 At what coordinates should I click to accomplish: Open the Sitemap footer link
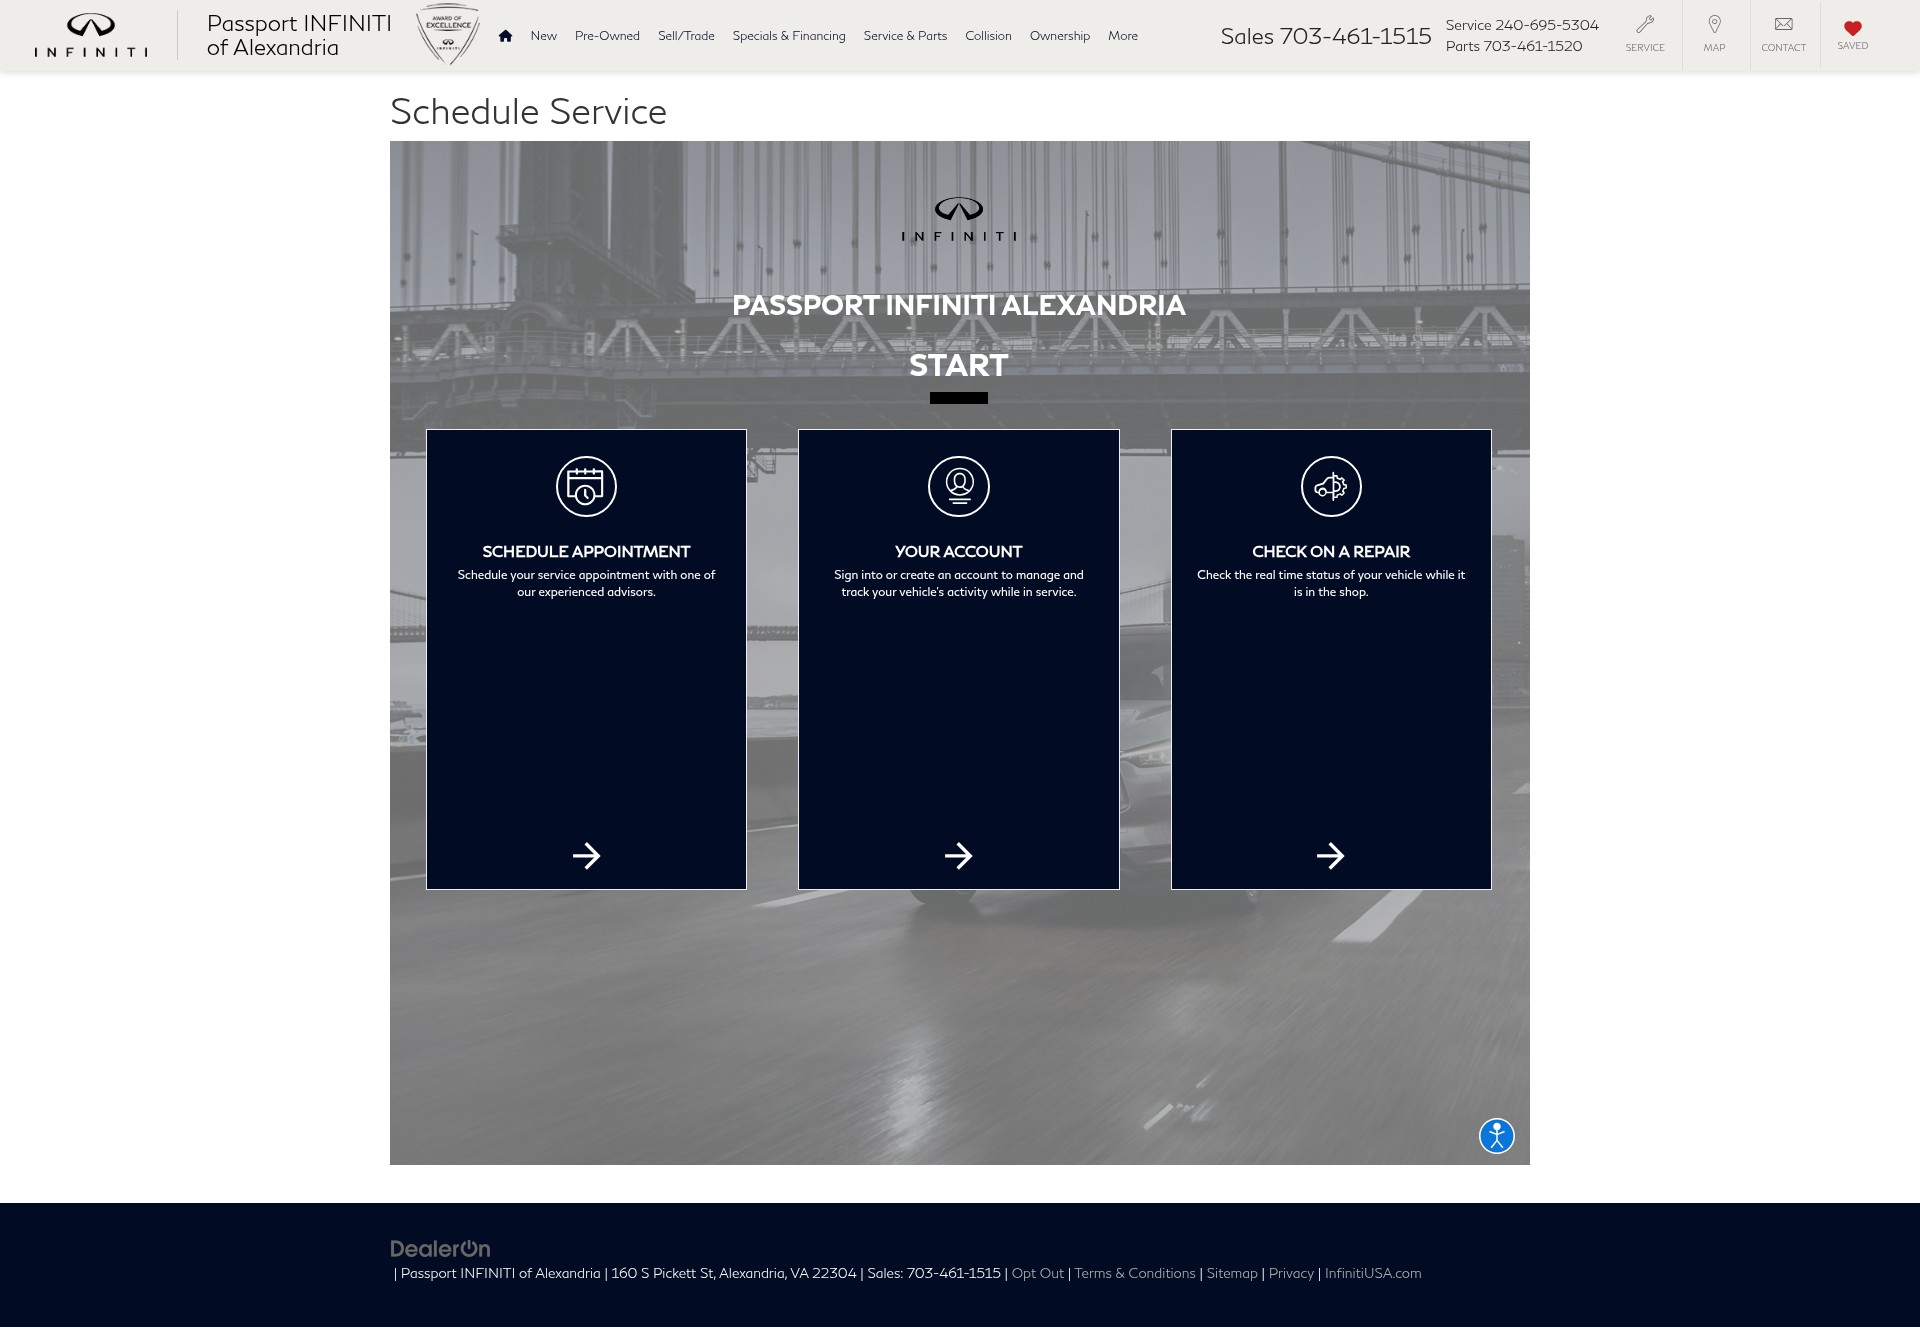pyautogui.click(x=1232, y=1273)
